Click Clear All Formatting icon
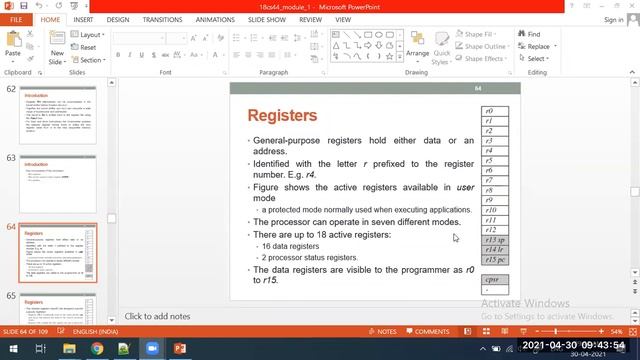Image resolution: width=640 pixels, height=360 pixels. 220,38
